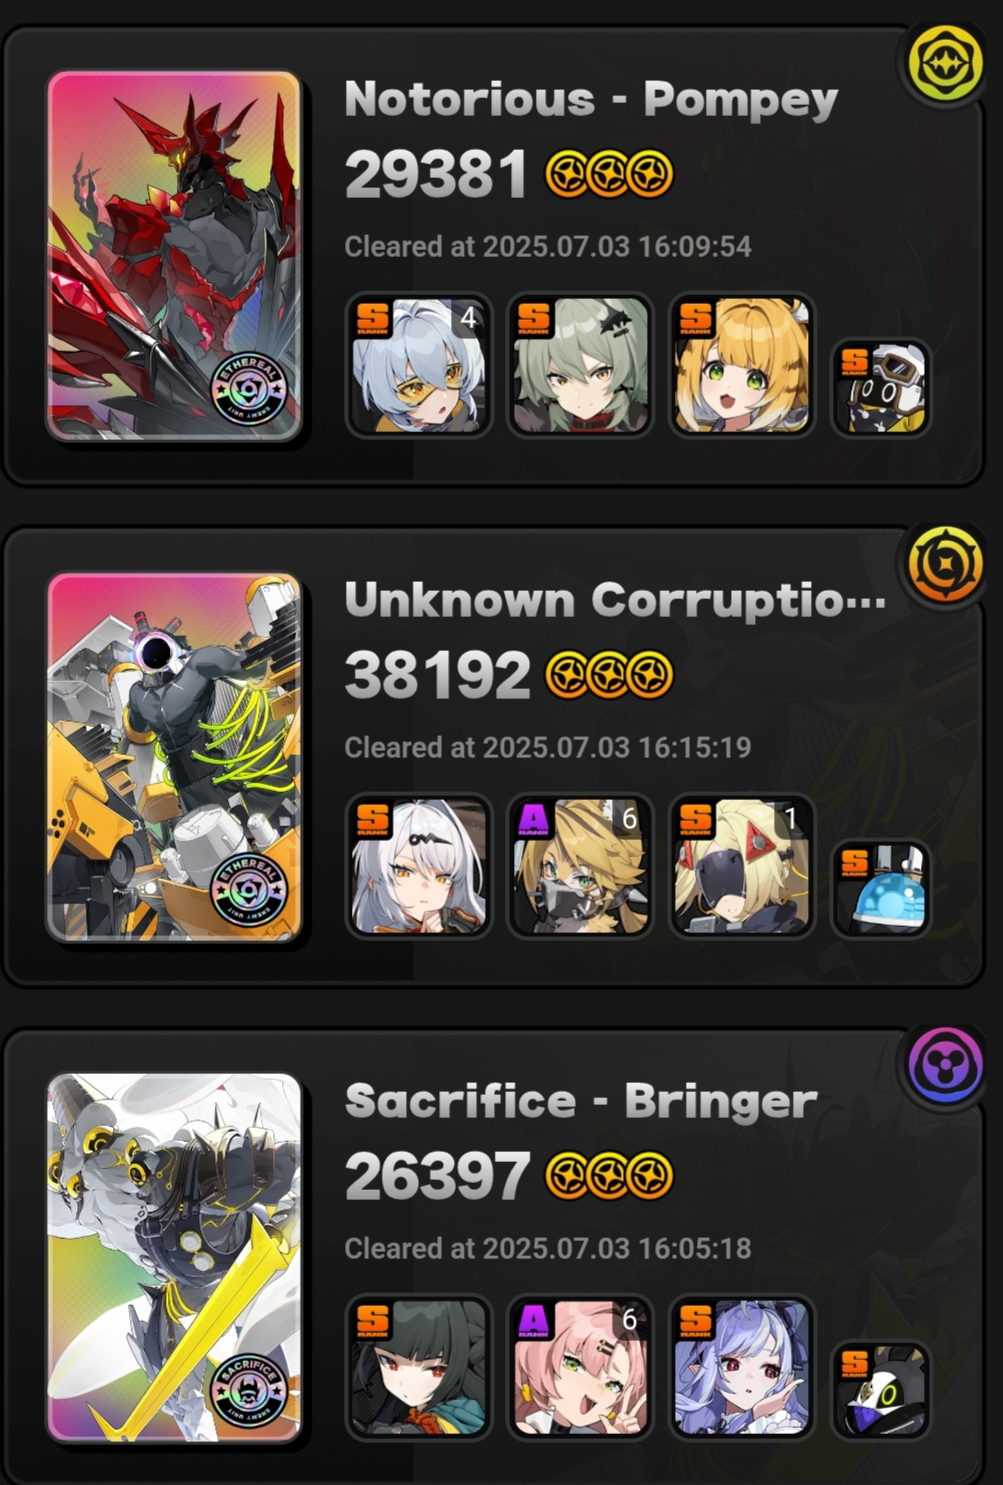
Task: Select the purple-haired agent in Bringer team
Action: click(741, 1367)
